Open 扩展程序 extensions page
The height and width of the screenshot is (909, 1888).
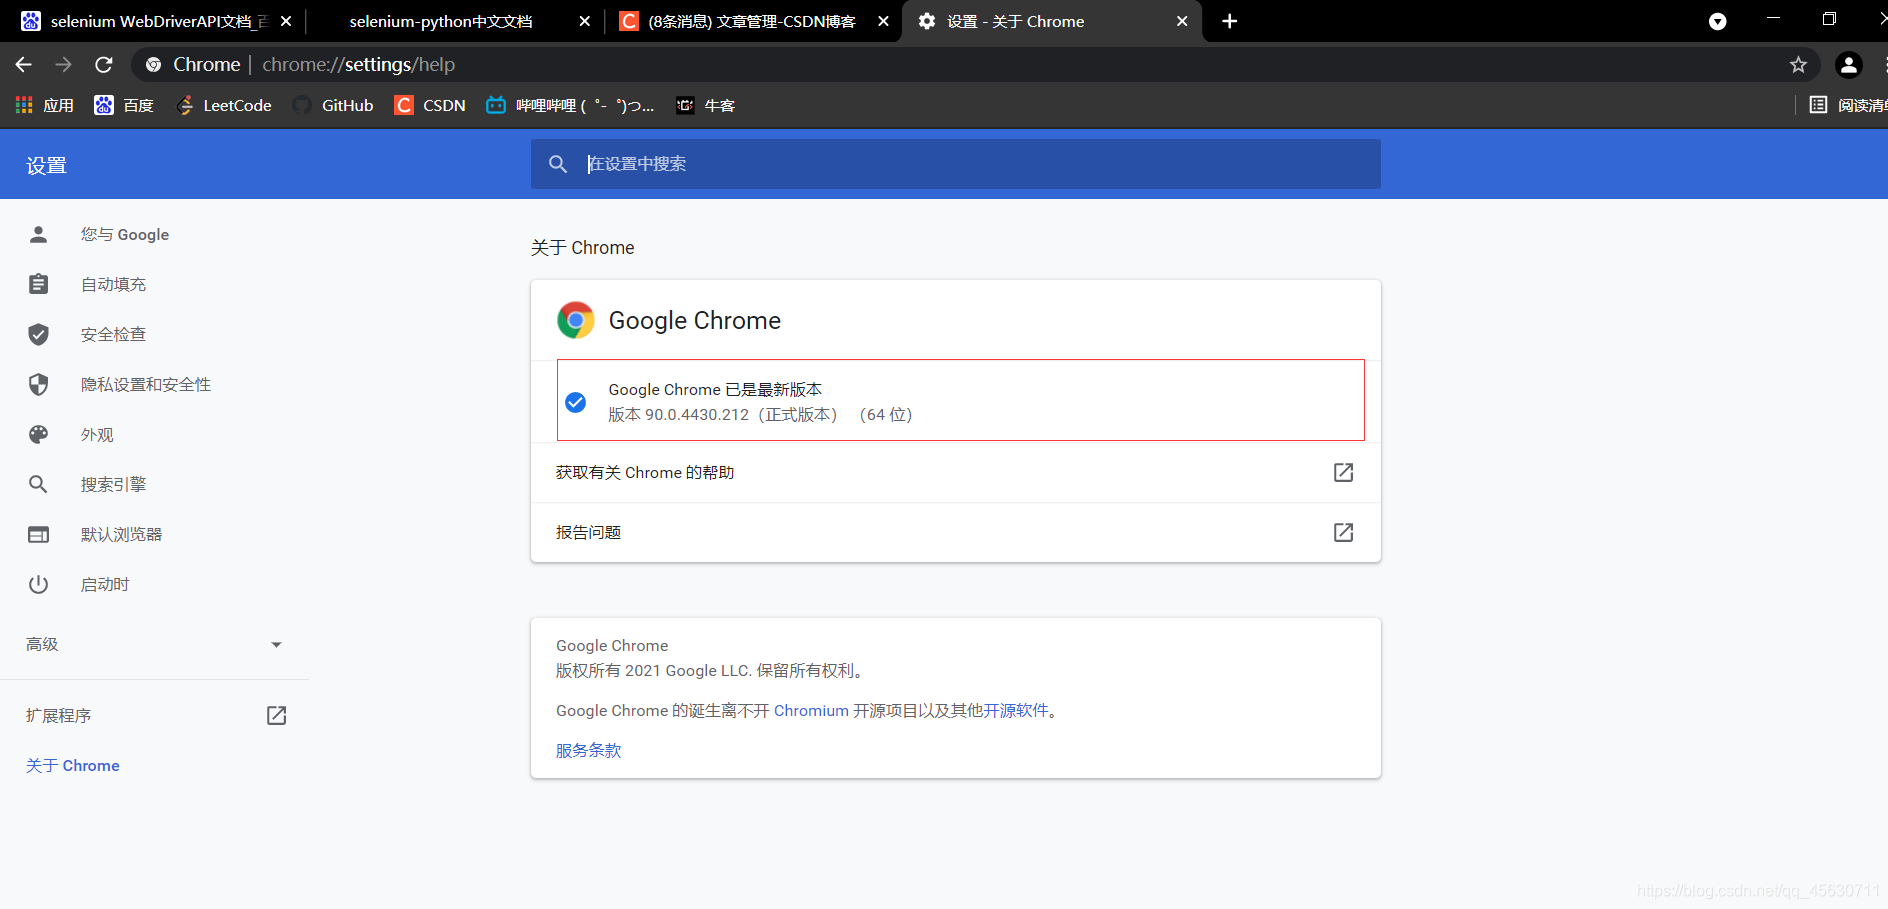click(x=155, y=715)
